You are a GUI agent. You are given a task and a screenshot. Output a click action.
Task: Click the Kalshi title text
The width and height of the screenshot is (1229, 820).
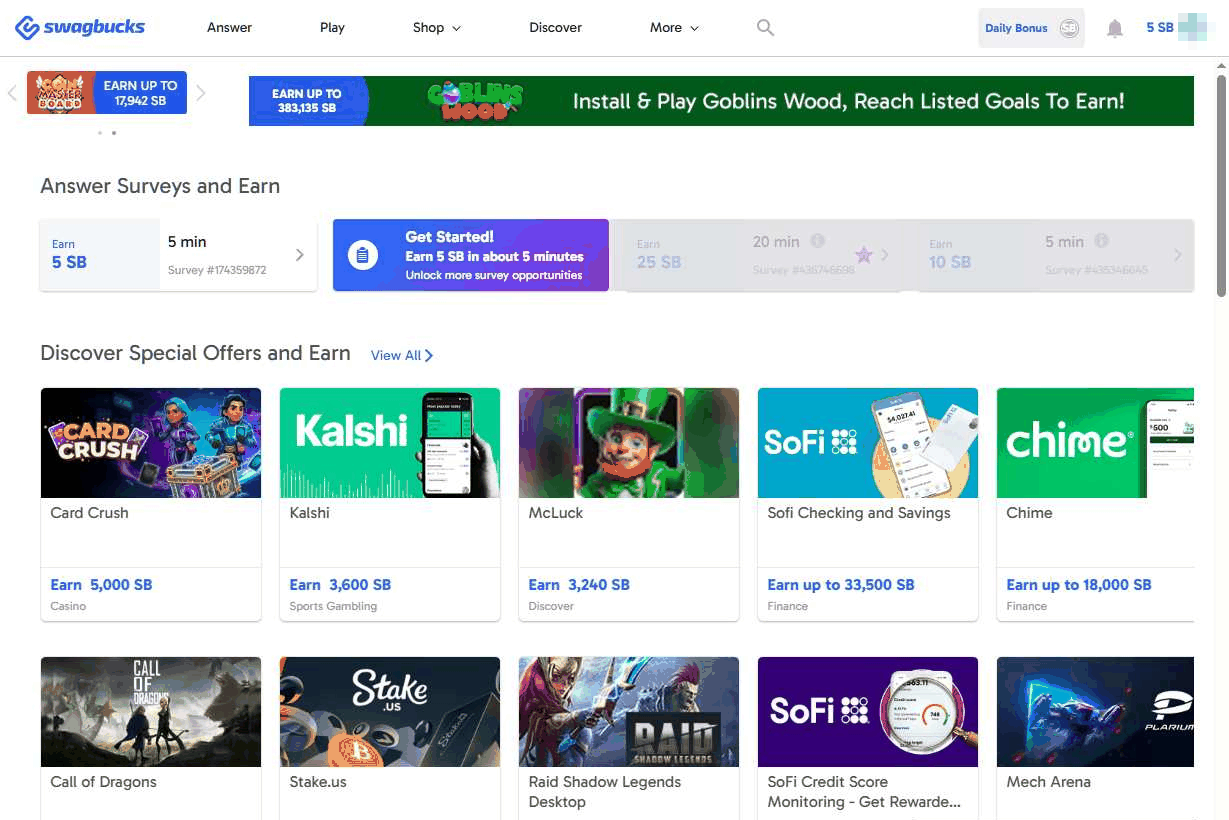click(309, 513)
